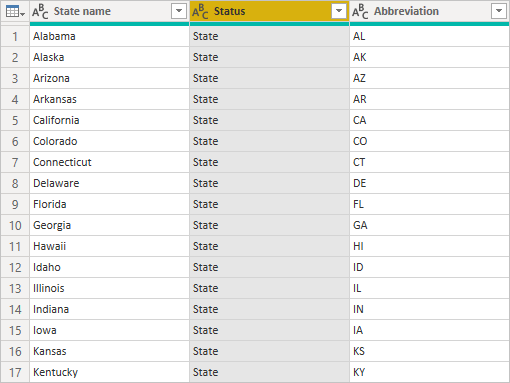The width and height of the screenshot is (510, 383).
Task: Click the CA abbreviation cell
Action: point(429,120)
